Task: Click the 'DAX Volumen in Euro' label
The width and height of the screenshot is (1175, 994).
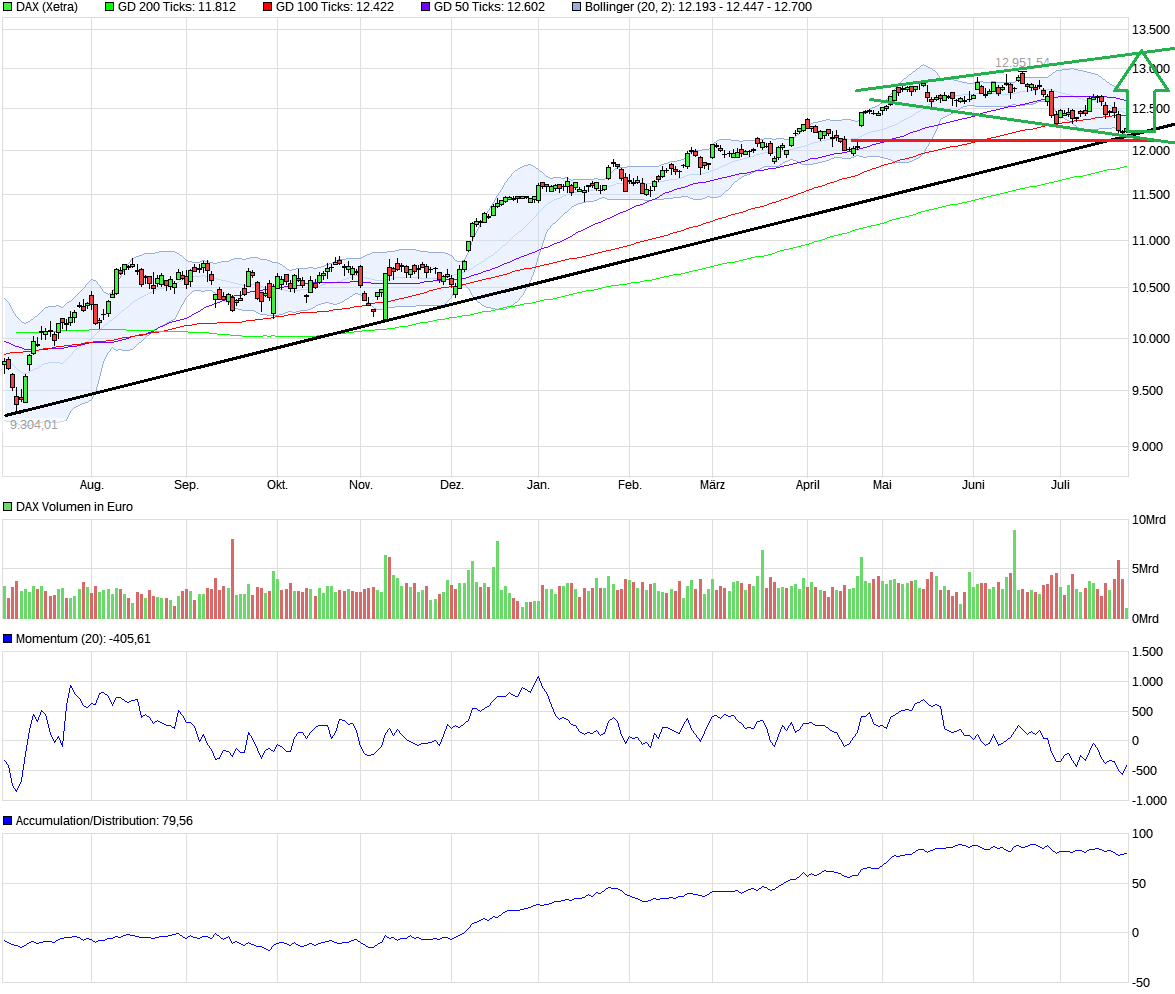Action: click(x=74, y=507)
